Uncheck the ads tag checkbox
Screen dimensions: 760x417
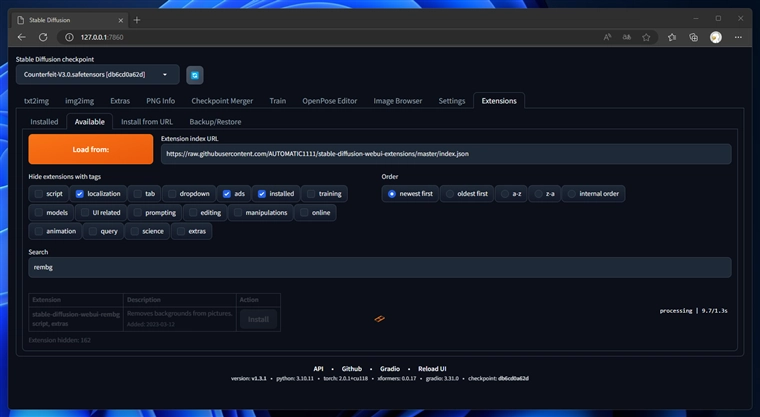coord(226,194)
